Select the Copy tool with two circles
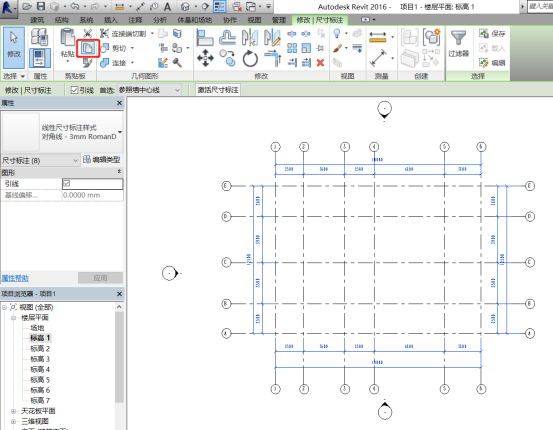 (227, 58)
